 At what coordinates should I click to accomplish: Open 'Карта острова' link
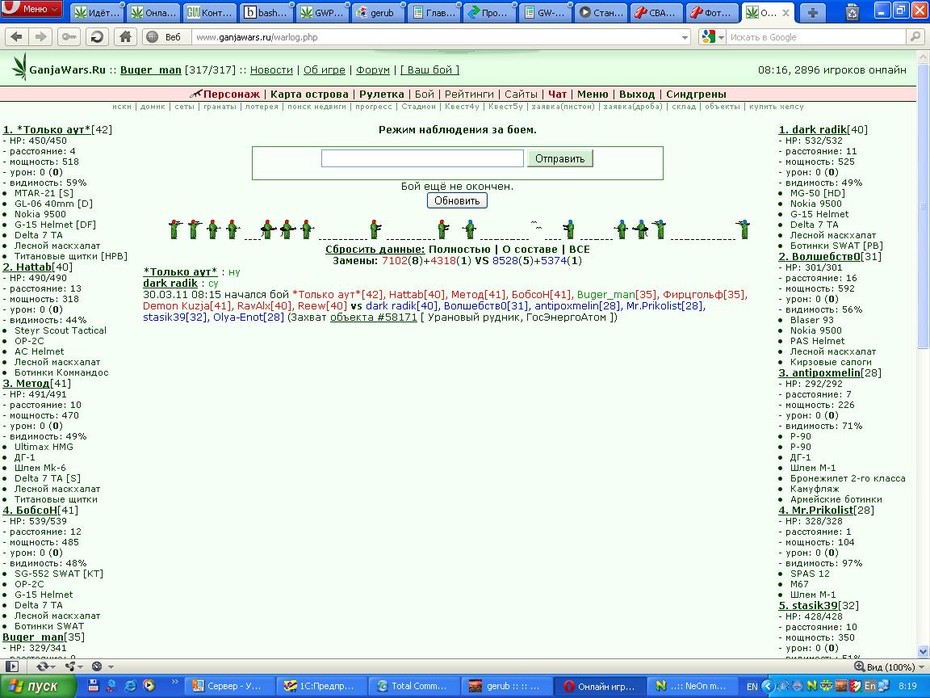click(x=309, y=94)
